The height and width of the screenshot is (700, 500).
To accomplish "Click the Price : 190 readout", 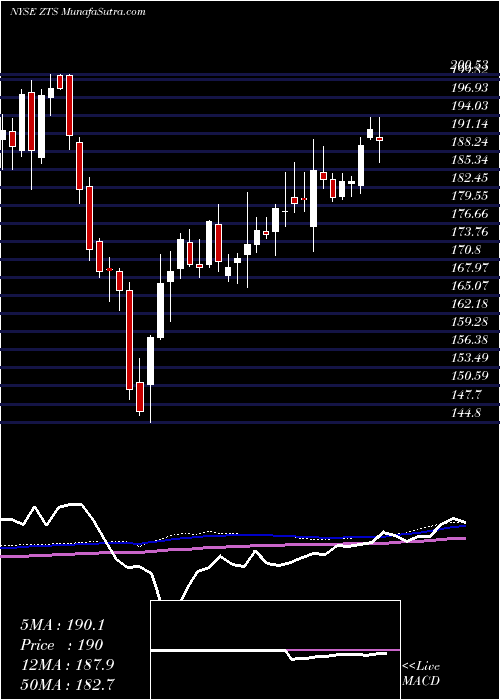I will [62, 645].
